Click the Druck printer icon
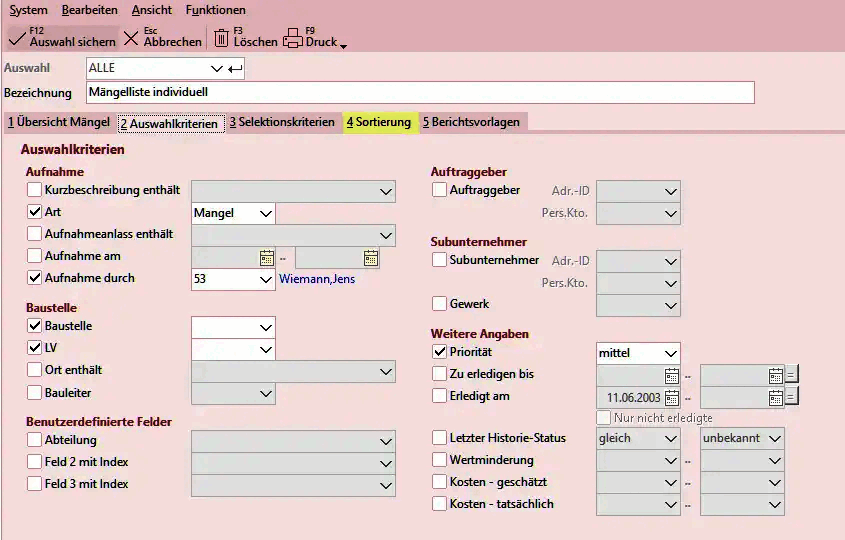This screenshot has height=540, width=845. click(x=292, y=38)
